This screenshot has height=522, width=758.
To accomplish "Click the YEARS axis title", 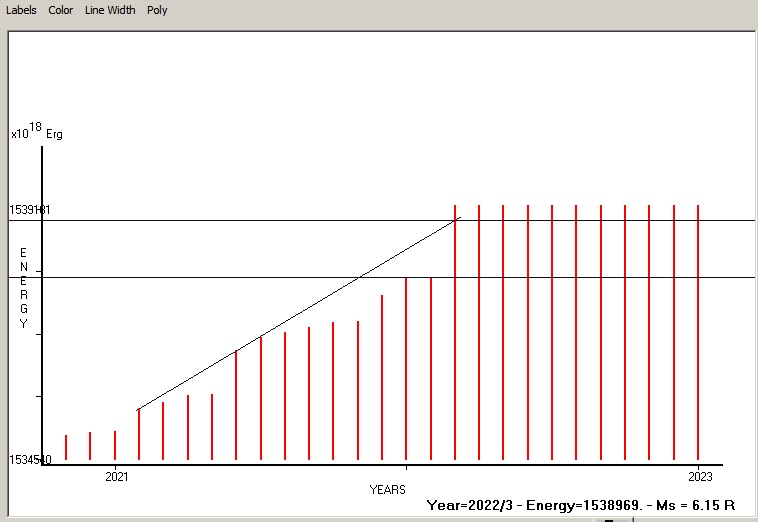I will click(387, 489).
